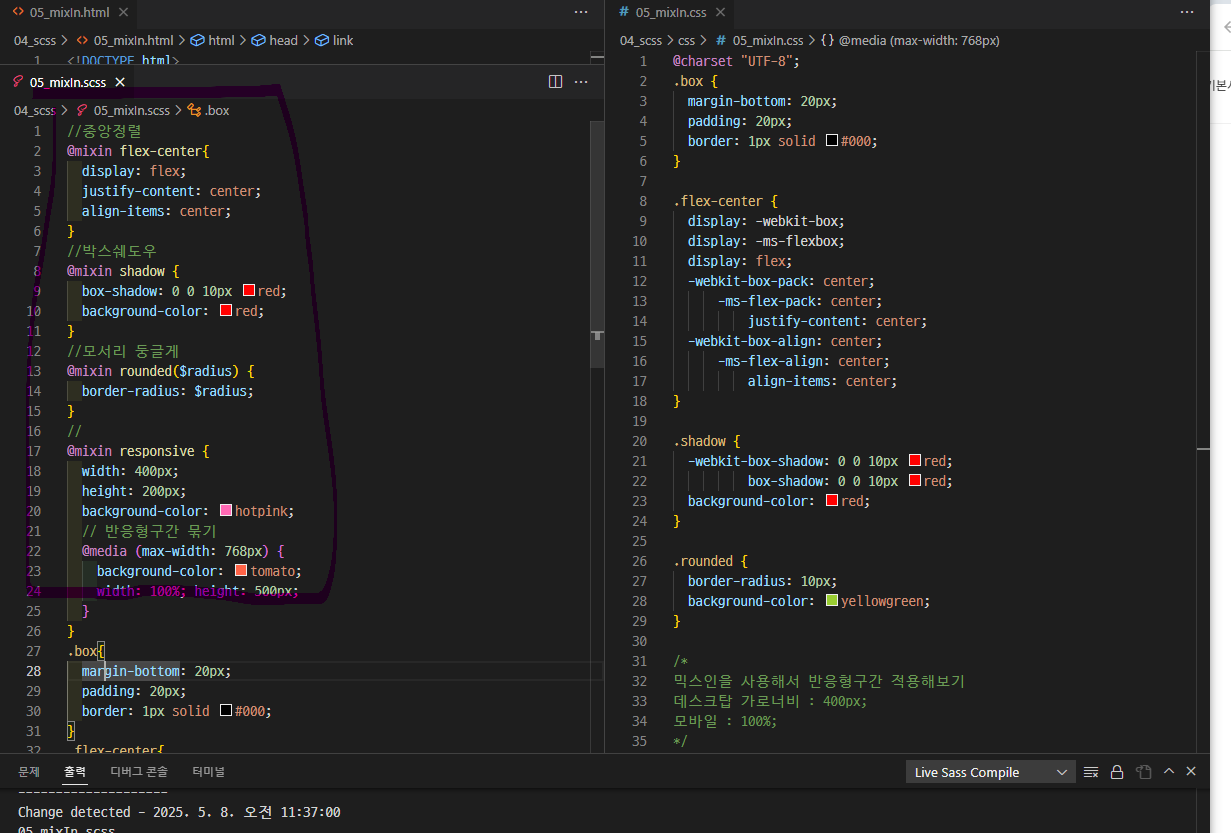
Task: Open red swatch on css line 23
Action: [x=832, y=501]
